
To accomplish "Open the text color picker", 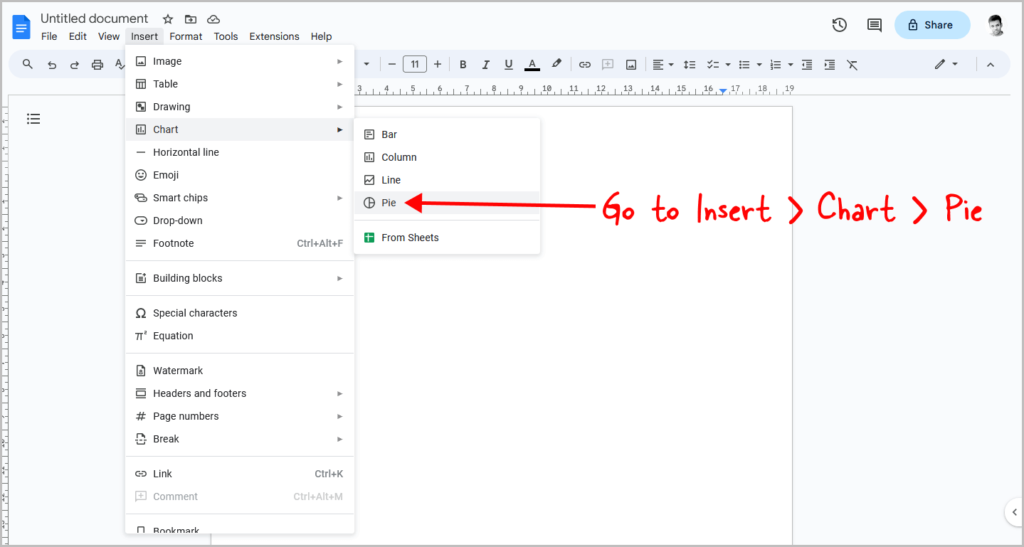I will pos(532,65).
